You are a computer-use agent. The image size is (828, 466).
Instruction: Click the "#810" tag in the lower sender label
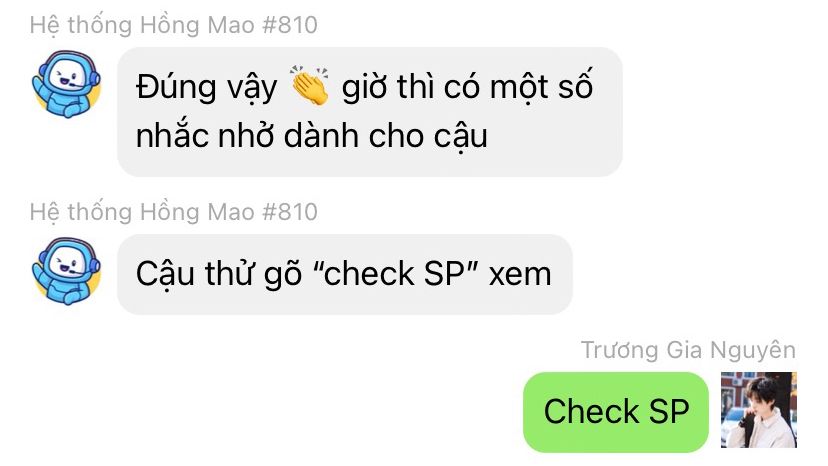pyautogui.click(x=290, y=212)
